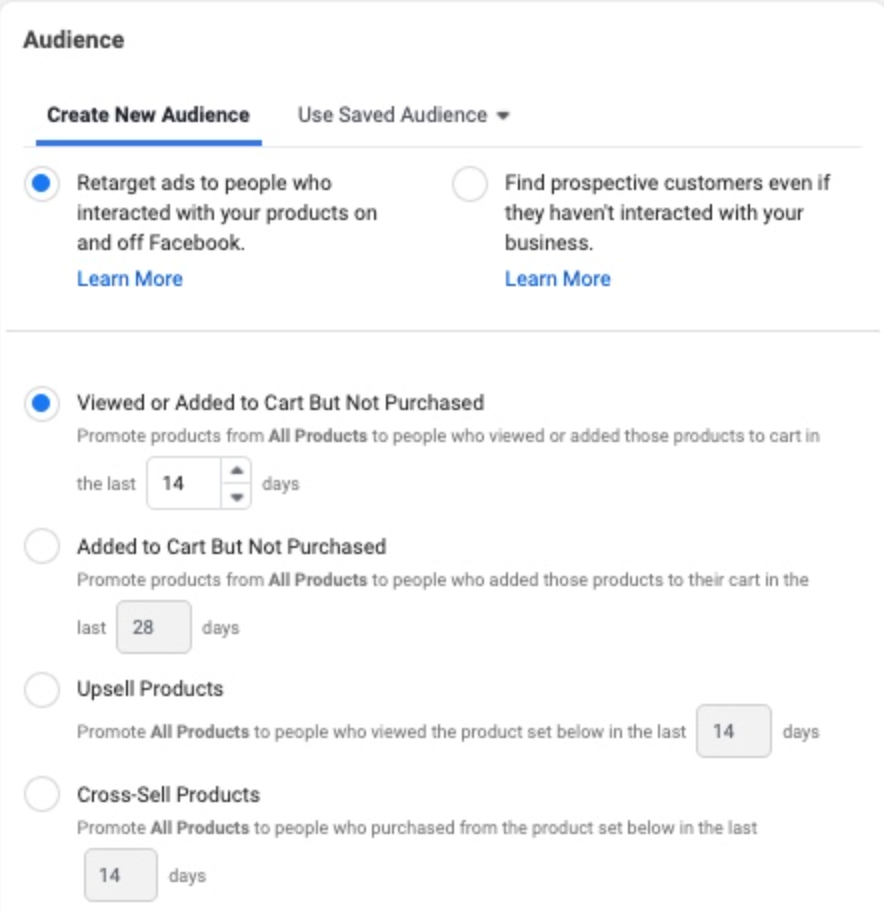Click the arrow beside Use Saved Audience
The image size is (884, 914).
coord(503,115)
